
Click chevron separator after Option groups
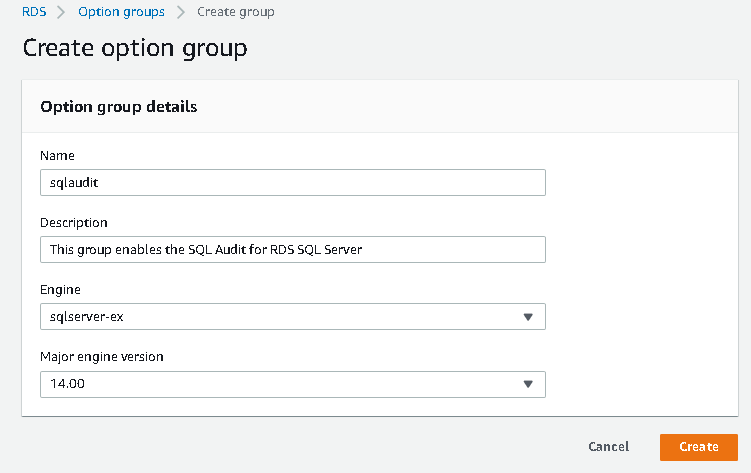pos(181,12)
